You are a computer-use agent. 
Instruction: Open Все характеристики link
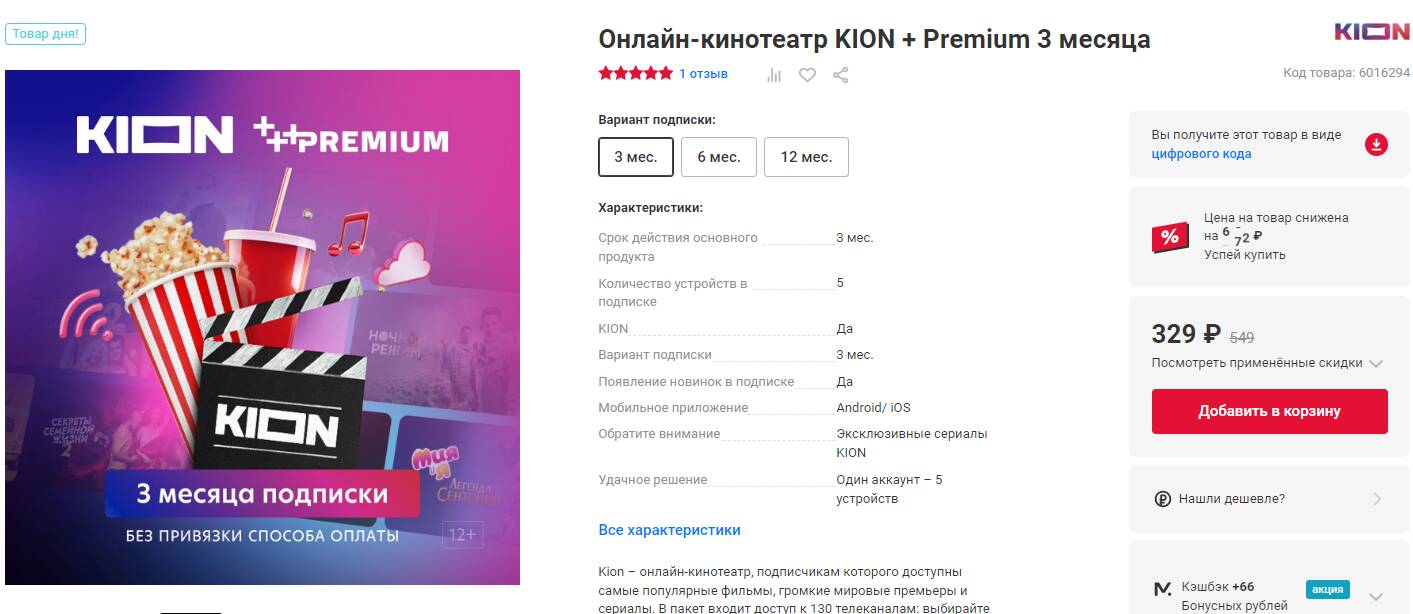669,530
